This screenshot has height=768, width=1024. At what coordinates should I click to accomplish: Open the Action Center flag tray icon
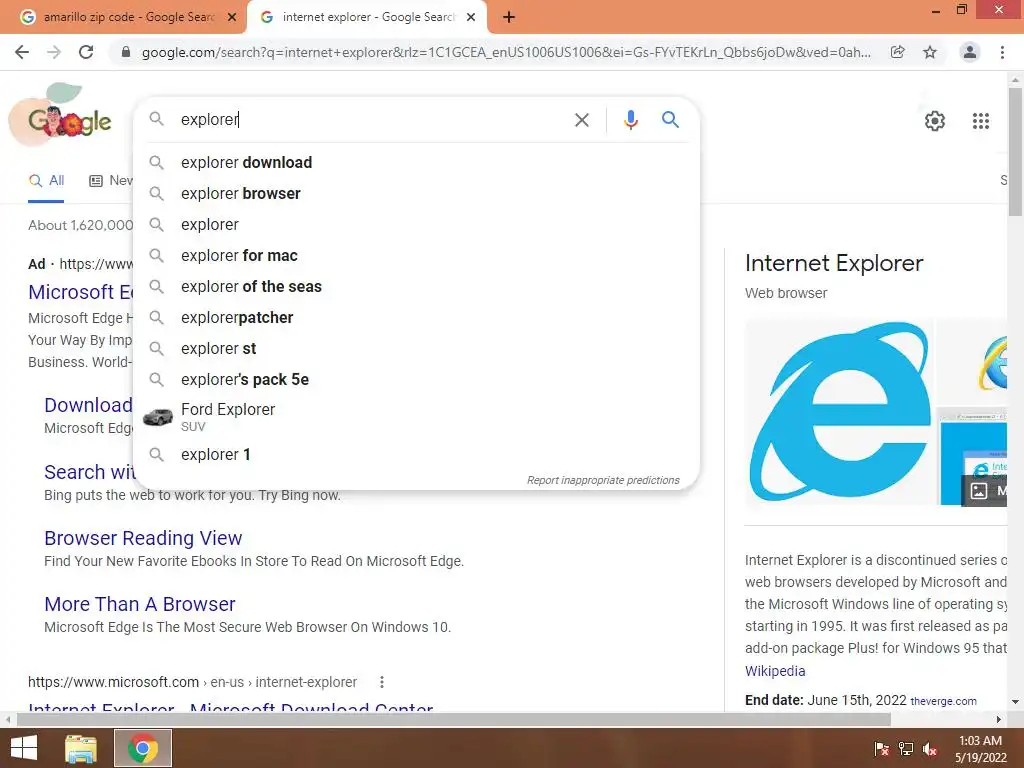pyautogui.click(x=881, y=749)
